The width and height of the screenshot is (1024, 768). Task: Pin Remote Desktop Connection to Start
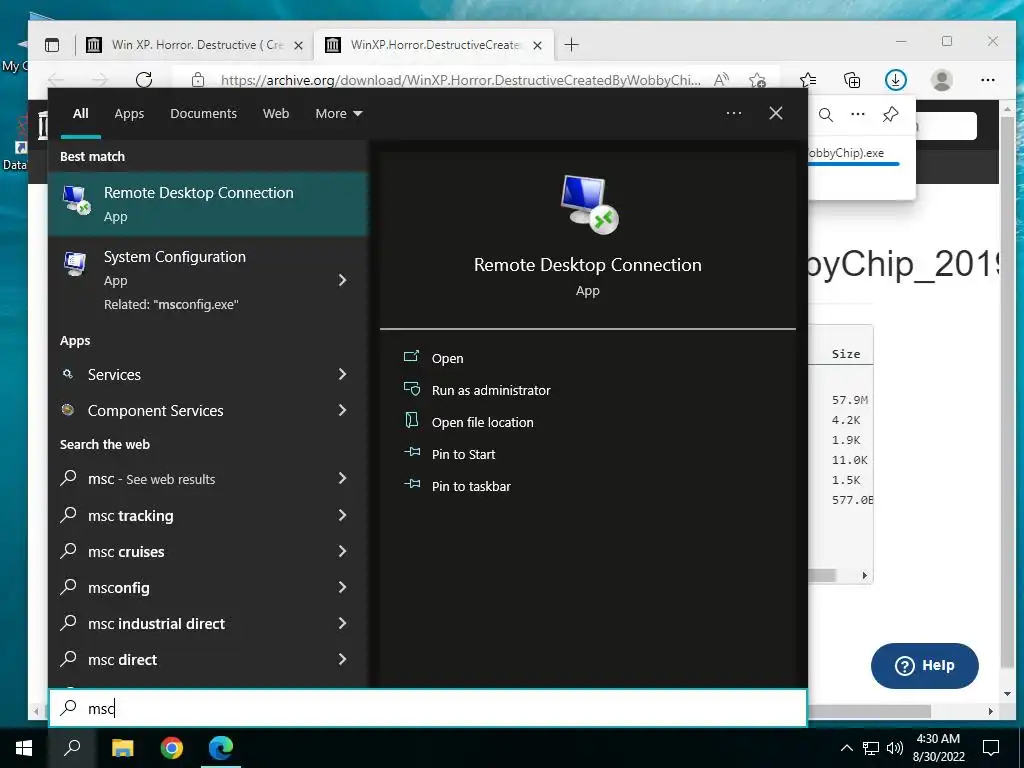(463, 454)
